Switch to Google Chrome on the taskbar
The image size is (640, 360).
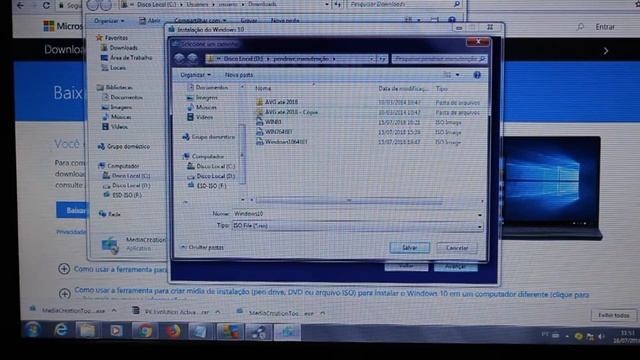coord(144,331)
